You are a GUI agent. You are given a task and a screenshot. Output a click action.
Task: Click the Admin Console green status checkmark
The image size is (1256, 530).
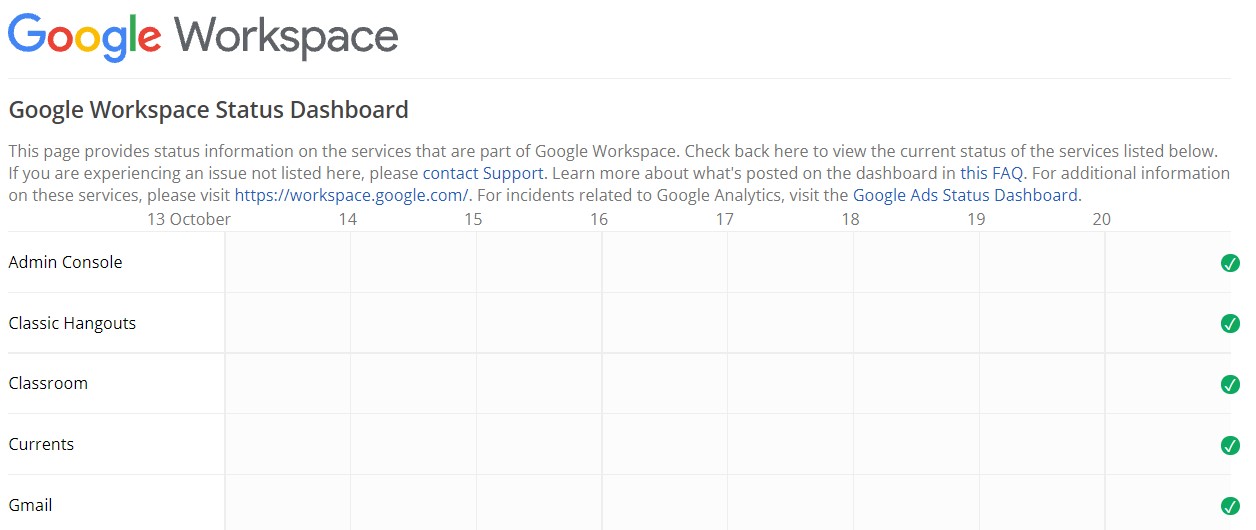1230,263
